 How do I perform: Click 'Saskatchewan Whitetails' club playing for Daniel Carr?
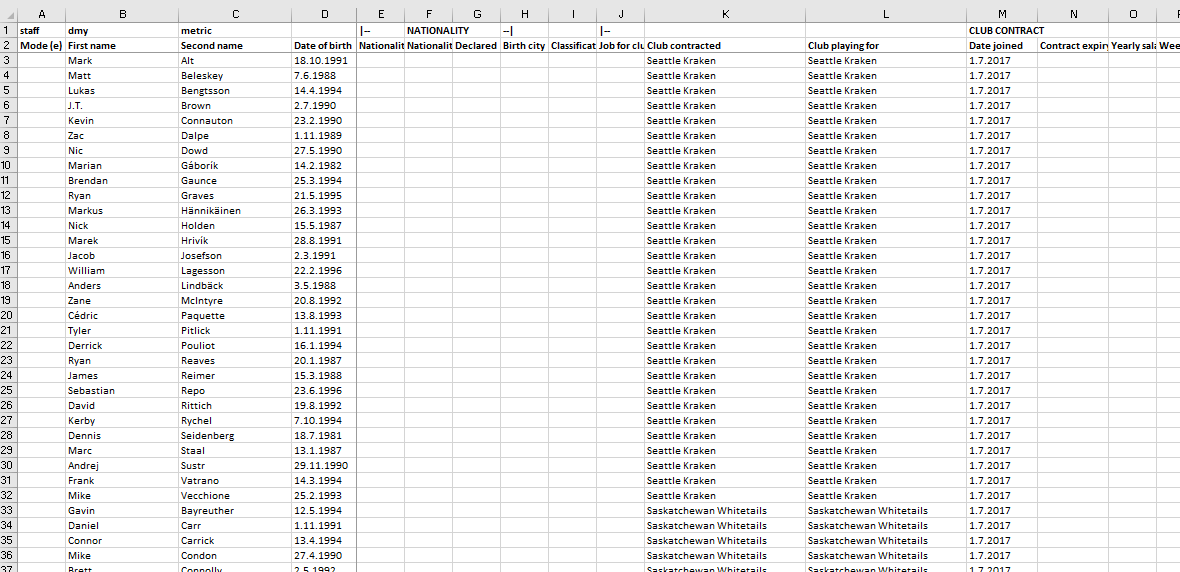pyautogui.click(x=868, y=525)
